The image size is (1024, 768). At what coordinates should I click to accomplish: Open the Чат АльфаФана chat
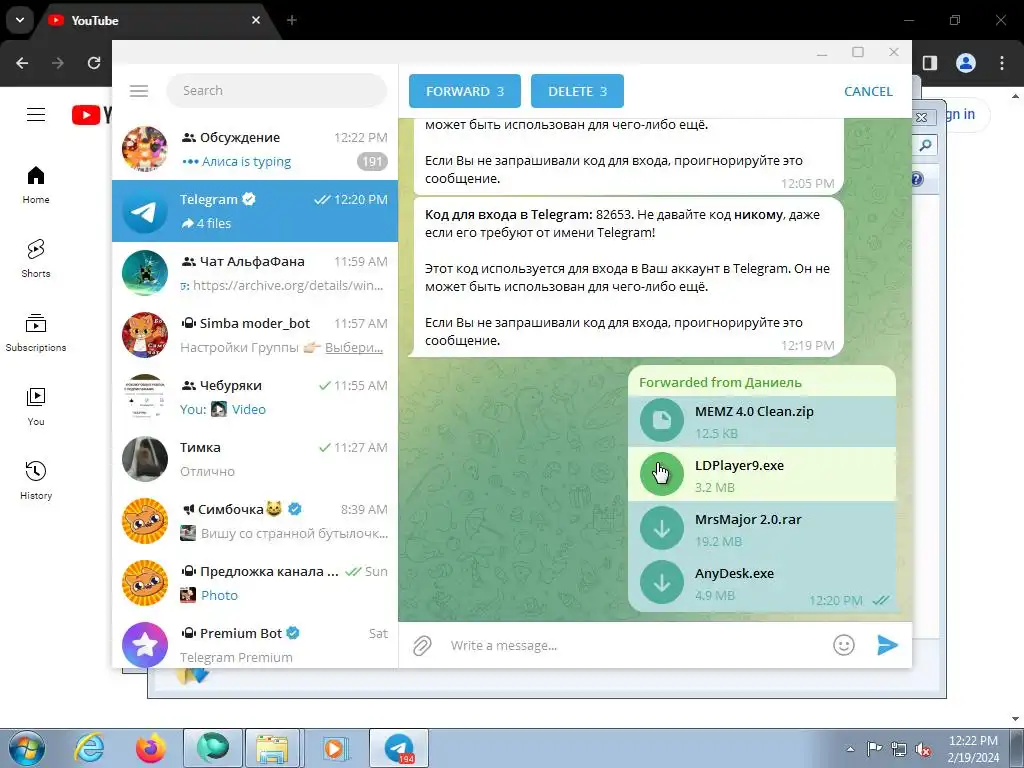tap(255, 273)
